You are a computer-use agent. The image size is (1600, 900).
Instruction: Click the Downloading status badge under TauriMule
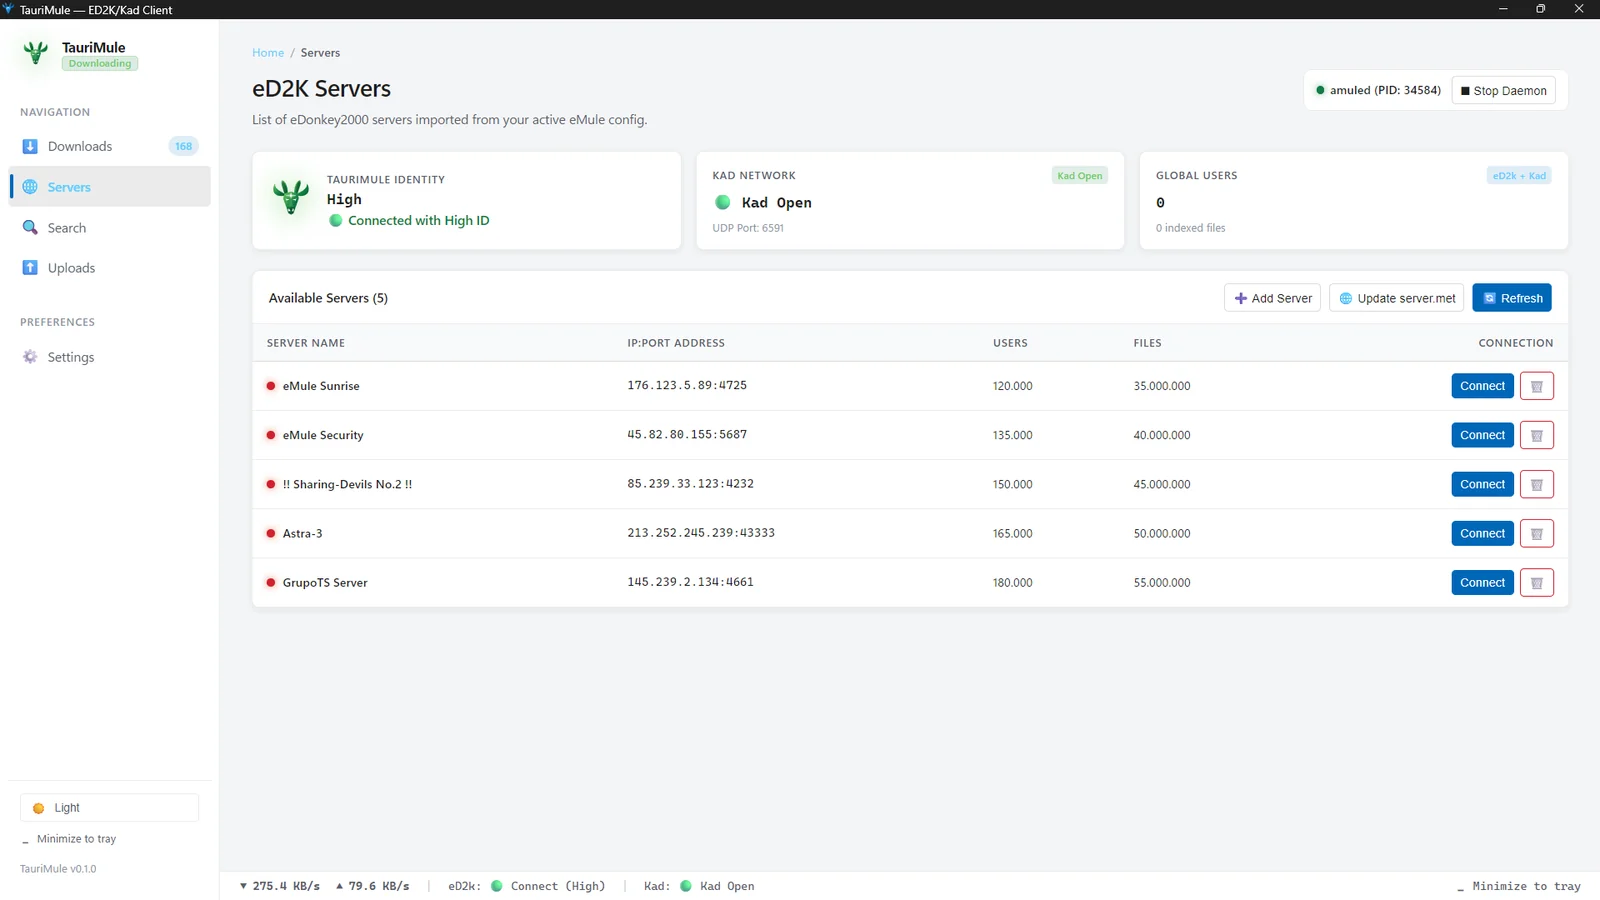point(100,63)
